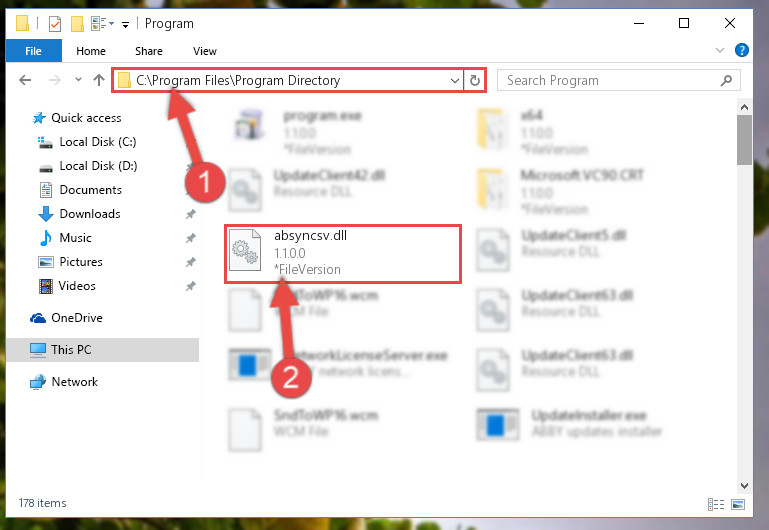Select the program.exe file
769x530 pixels.
pos(299,131)
